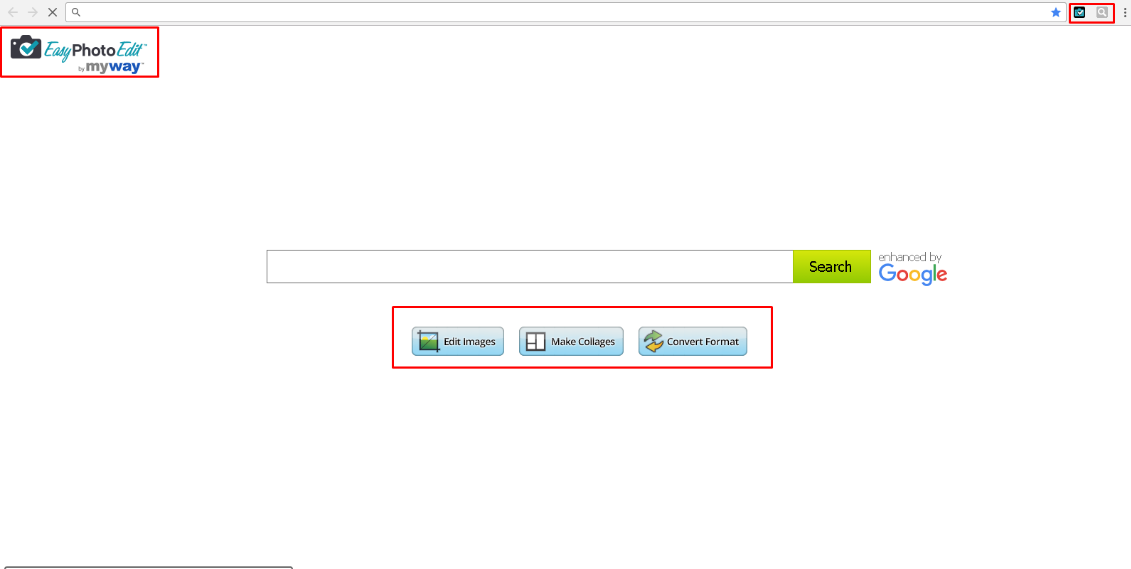Screen dimensions: 1131x569
Task: Click inside the page search box
Action: click(x=530, y=267)
